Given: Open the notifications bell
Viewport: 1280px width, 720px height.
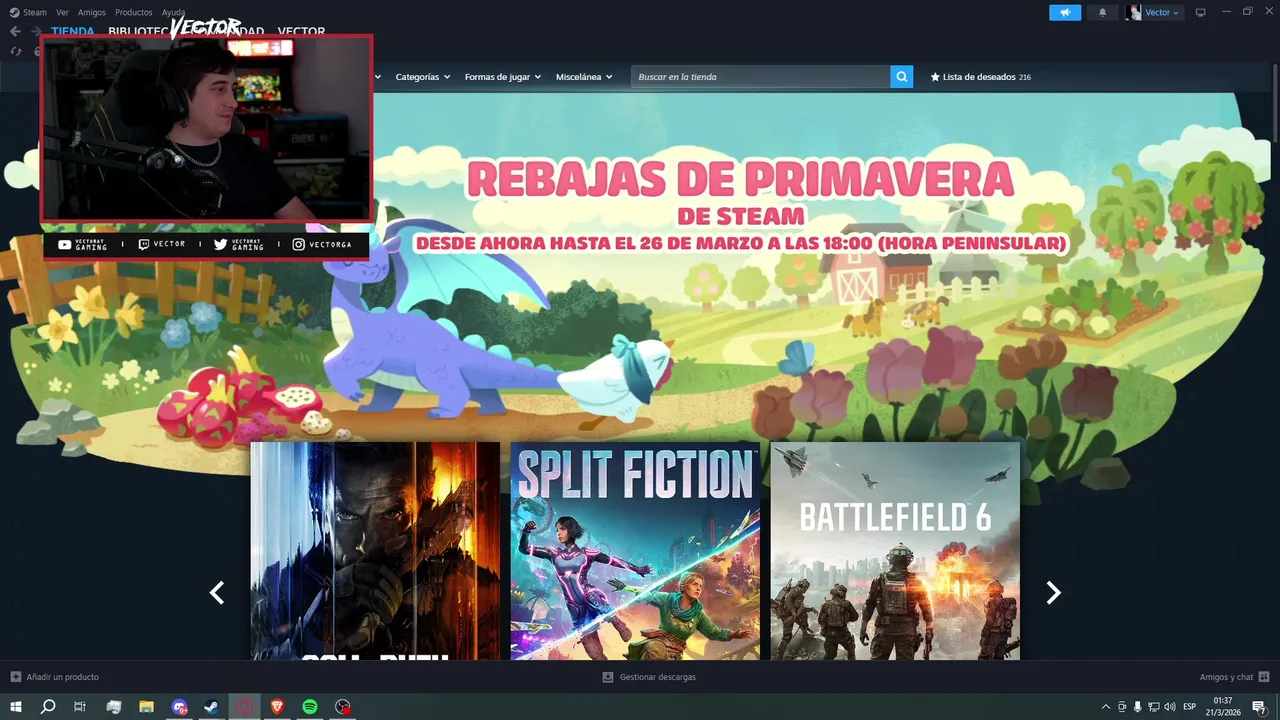Looking at the screenshot, I should point(1103,12).
